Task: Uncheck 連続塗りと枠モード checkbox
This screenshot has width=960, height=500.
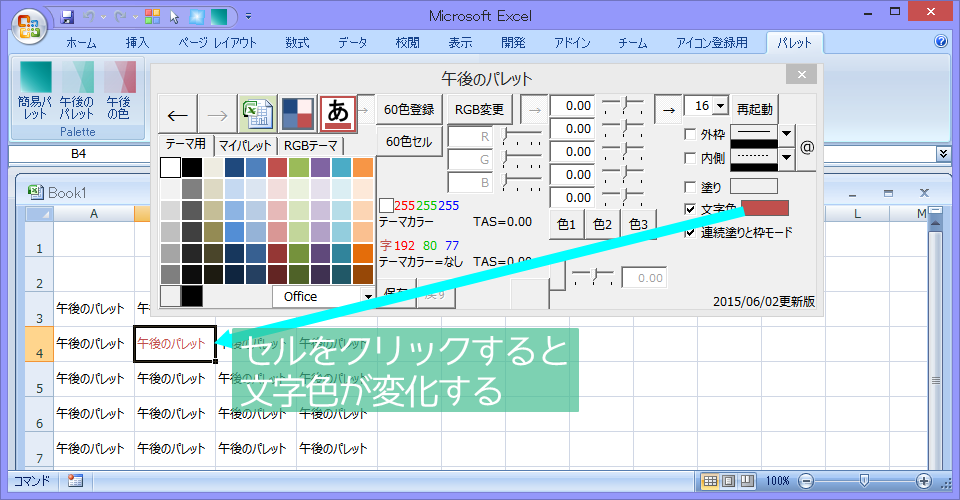Action: (x=690, y=232)
